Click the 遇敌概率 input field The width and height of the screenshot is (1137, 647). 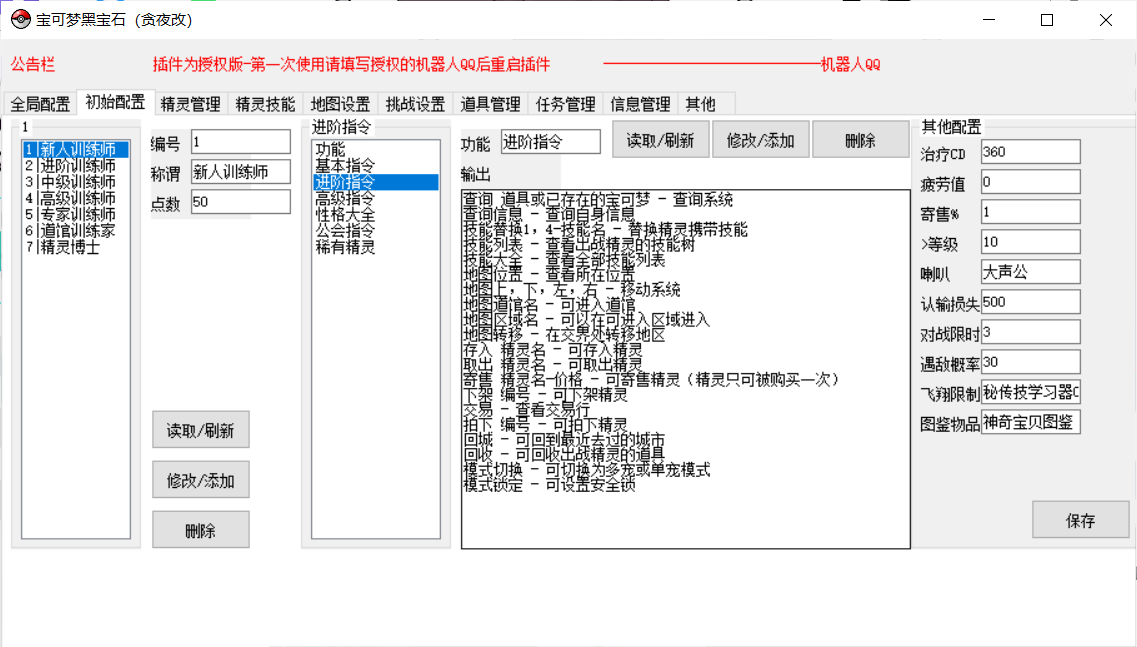coord(1030,362)
